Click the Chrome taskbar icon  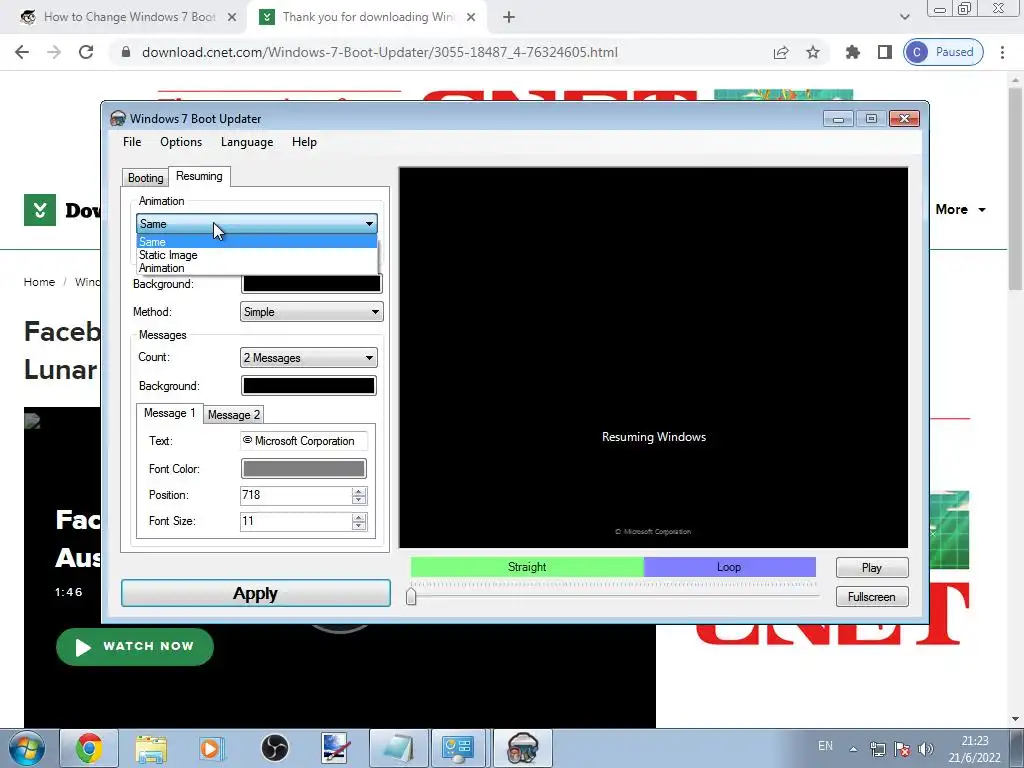coord(89,748)
